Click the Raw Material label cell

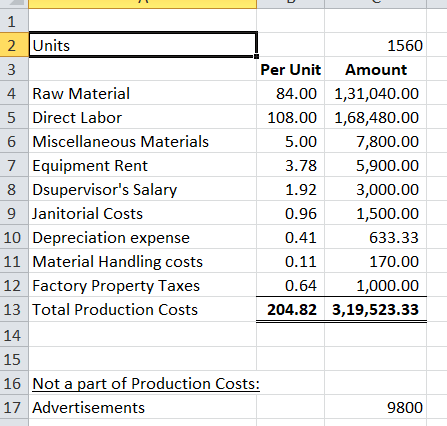tap(143, 93)
